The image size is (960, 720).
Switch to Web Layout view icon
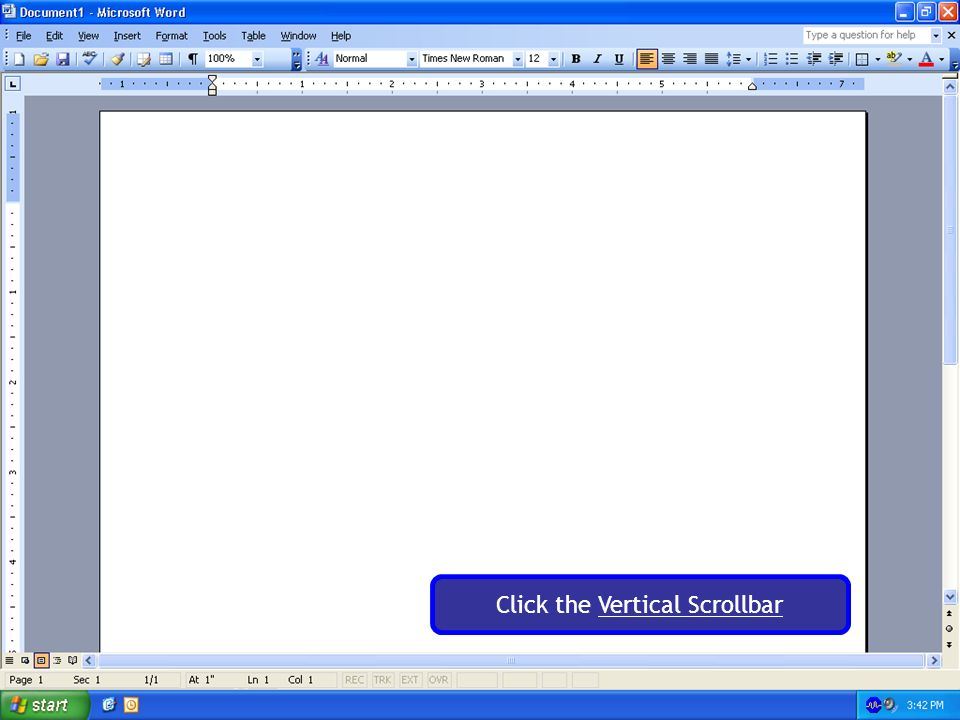pyautogui.click(x=25, y=660)
